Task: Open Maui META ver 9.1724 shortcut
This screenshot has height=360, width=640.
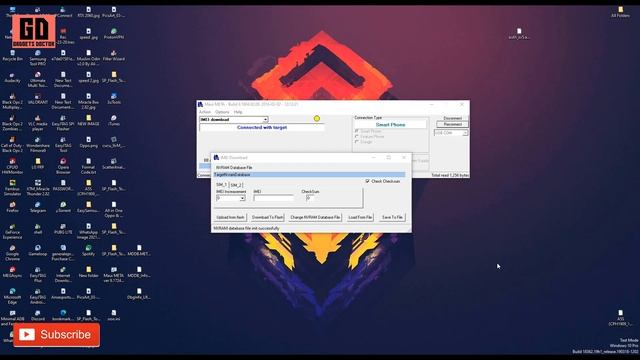Action: (113, 275)
